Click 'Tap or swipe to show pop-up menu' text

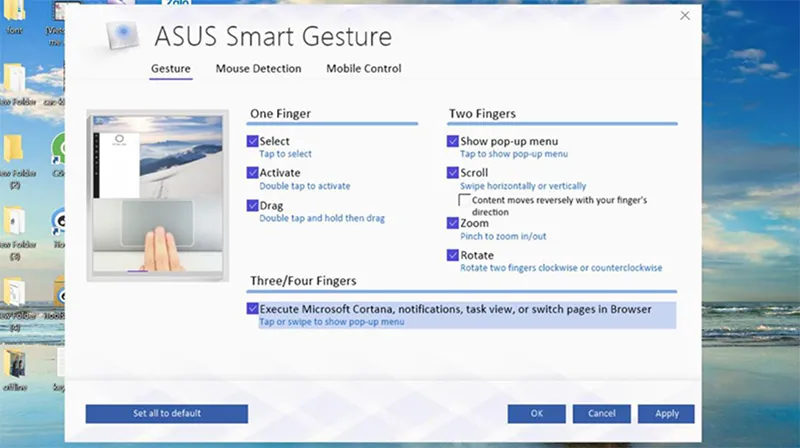click(x=332, y=321)
